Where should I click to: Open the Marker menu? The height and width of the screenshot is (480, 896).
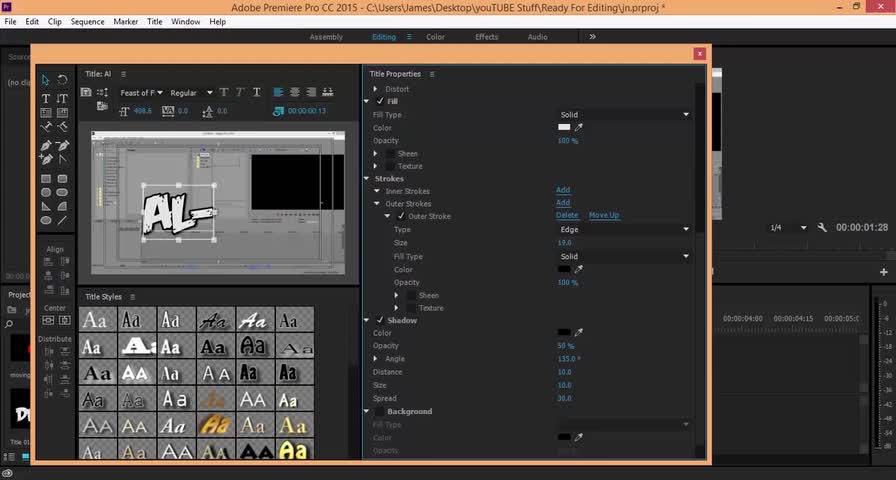(126, 22)
